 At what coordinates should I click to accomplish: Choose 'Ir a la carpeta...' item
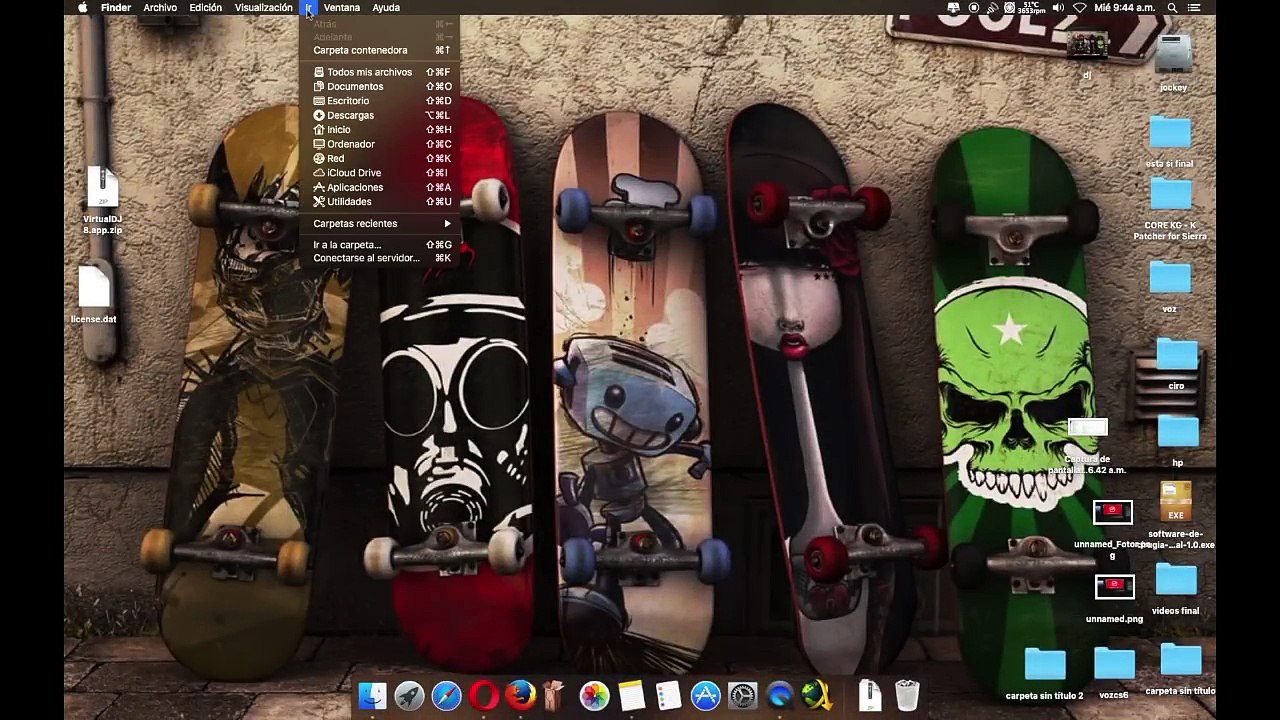(380, 244)
